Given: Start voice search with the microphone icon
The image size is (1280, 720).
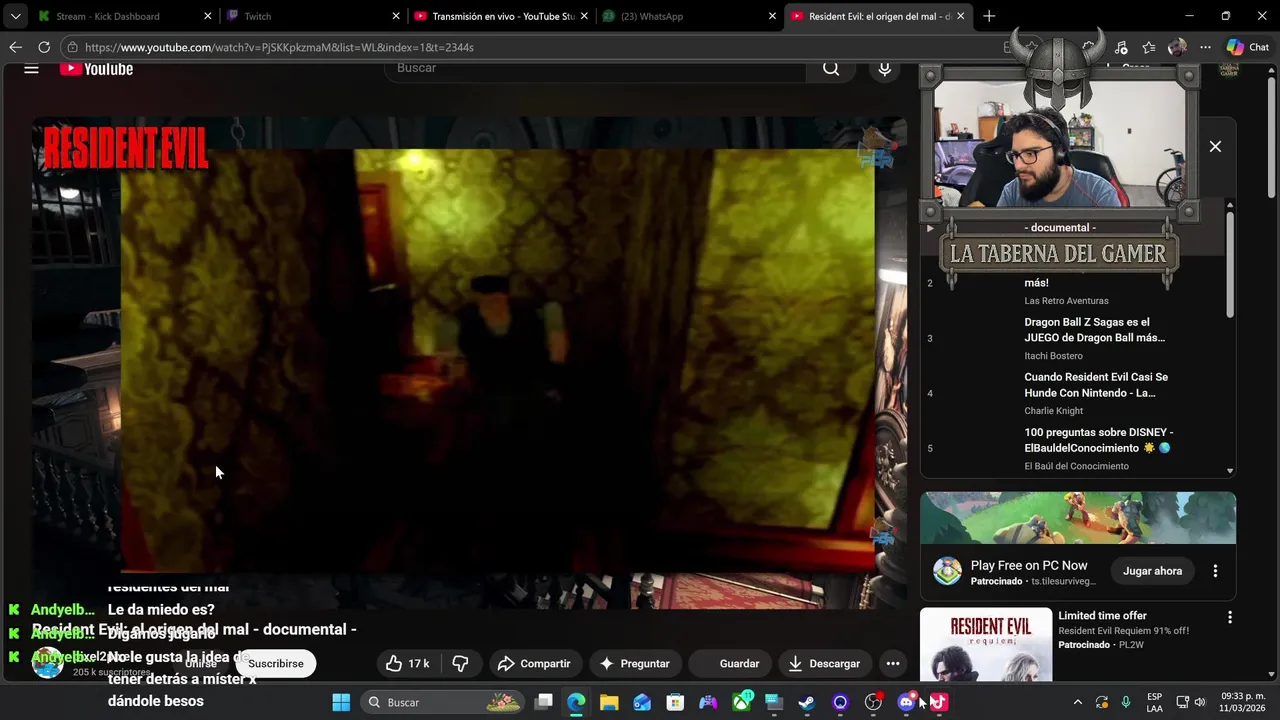Looking at the screenshot, I should 884,68.
